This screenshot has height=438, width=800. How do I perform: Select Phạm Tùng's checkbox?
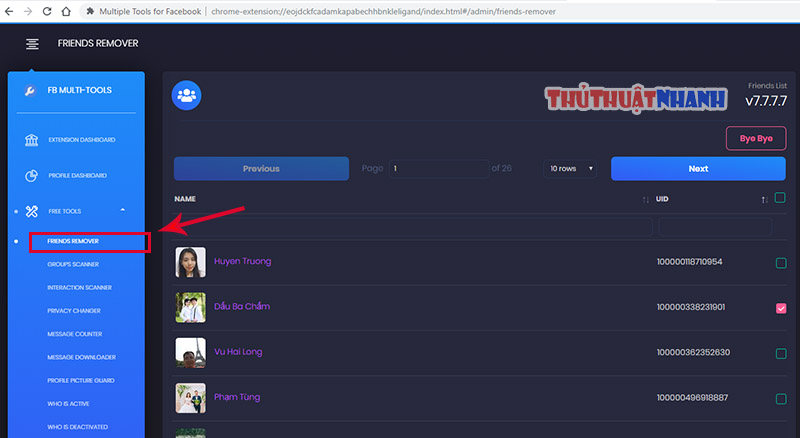tap(781, 399)
